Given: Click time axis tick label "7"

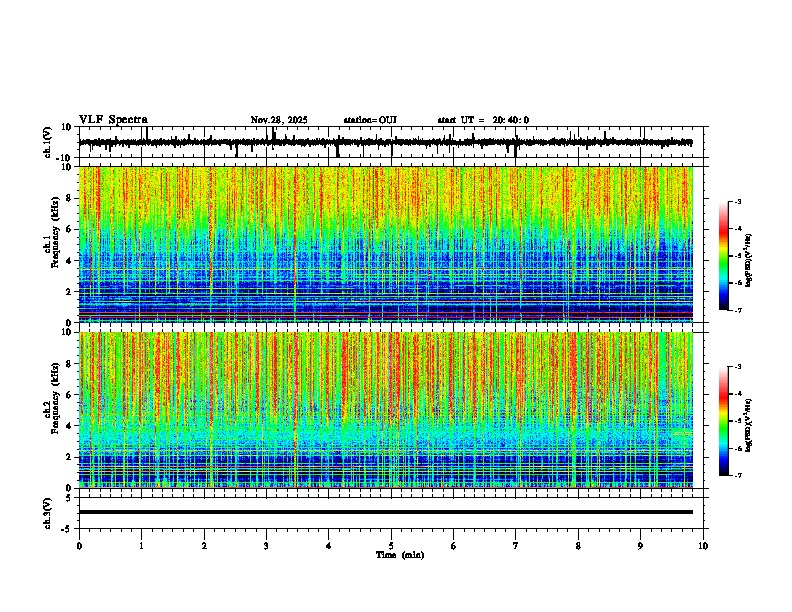Looking at the screenshot, I should pyautogui.click(x=516, y=546).
